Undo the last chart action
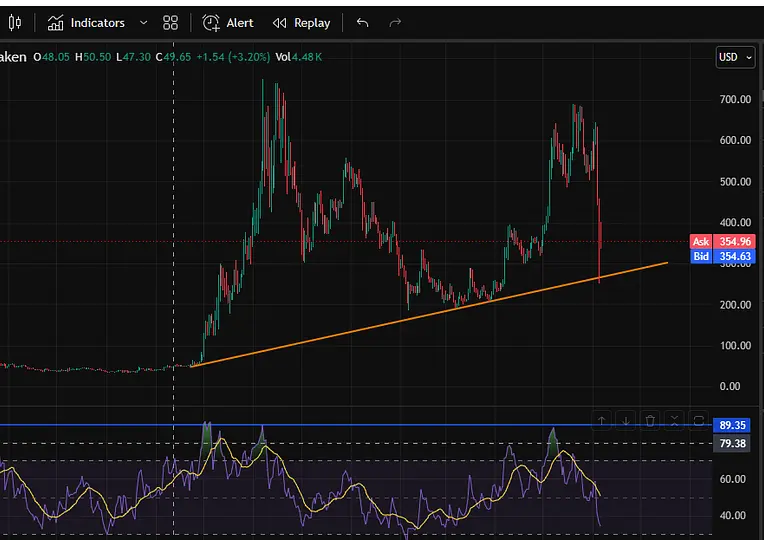The height and width of the screenshot is (540, 764). [362, 22]
